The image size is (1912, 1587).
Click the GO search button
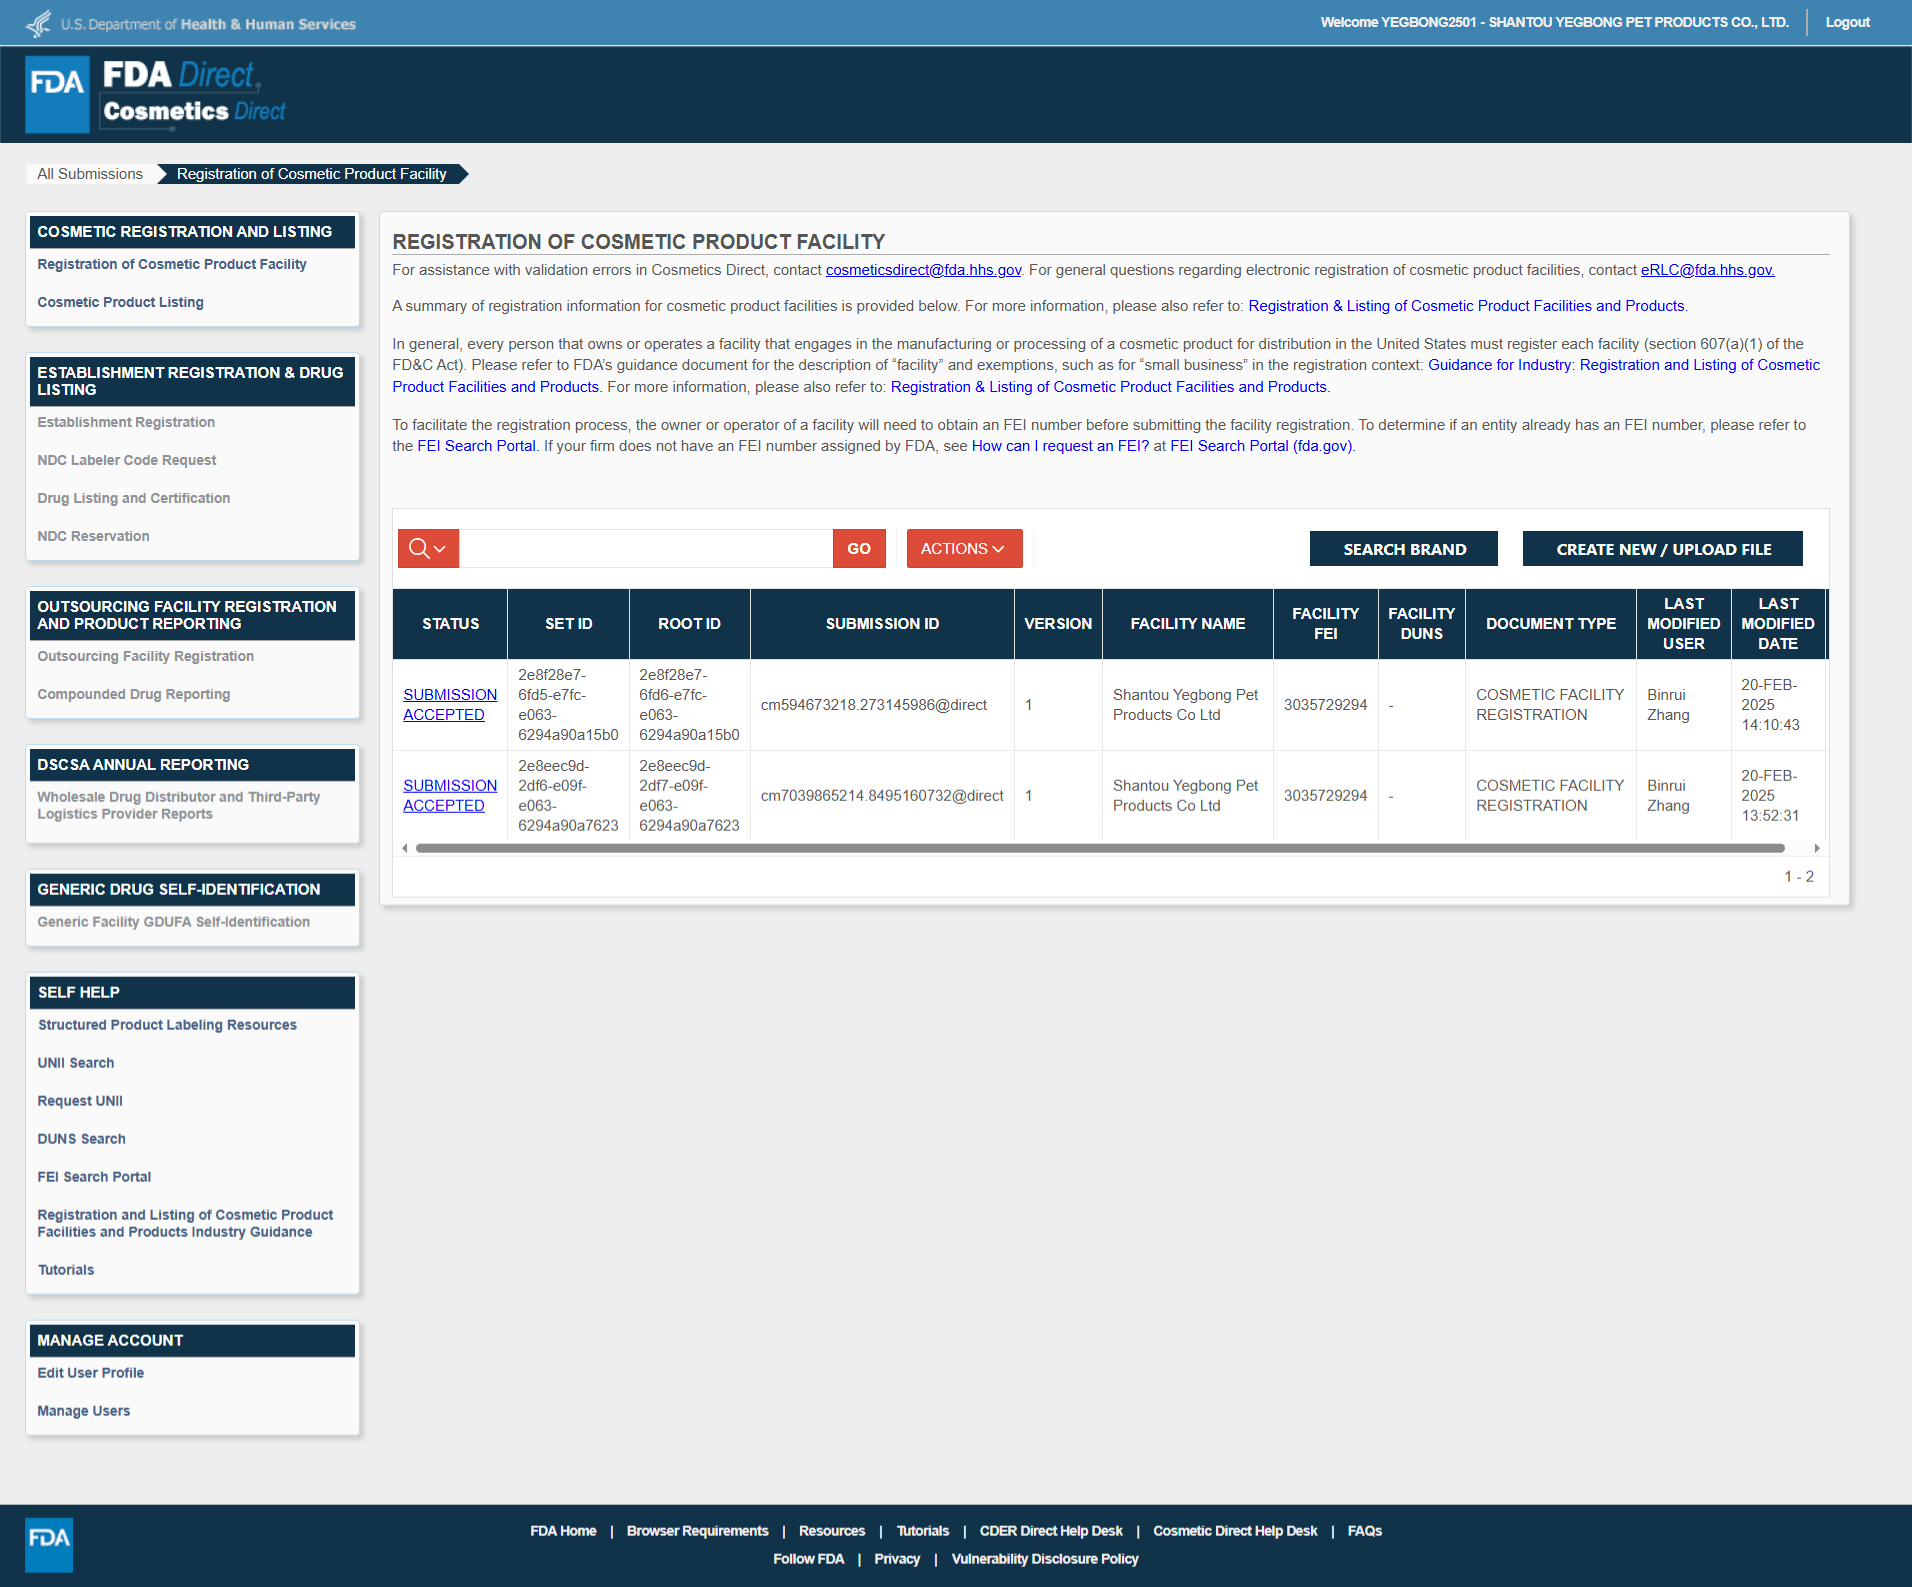[x=859, y=548]
